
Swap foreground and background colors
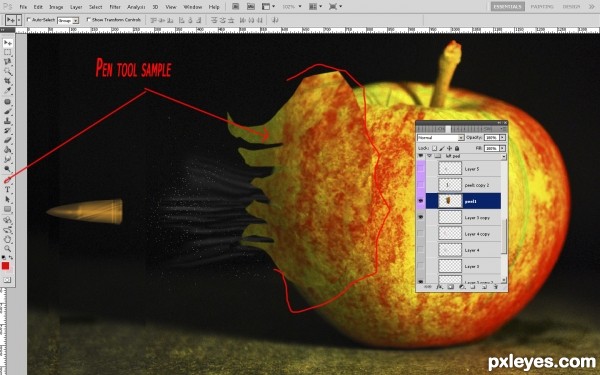pos(11,258)
